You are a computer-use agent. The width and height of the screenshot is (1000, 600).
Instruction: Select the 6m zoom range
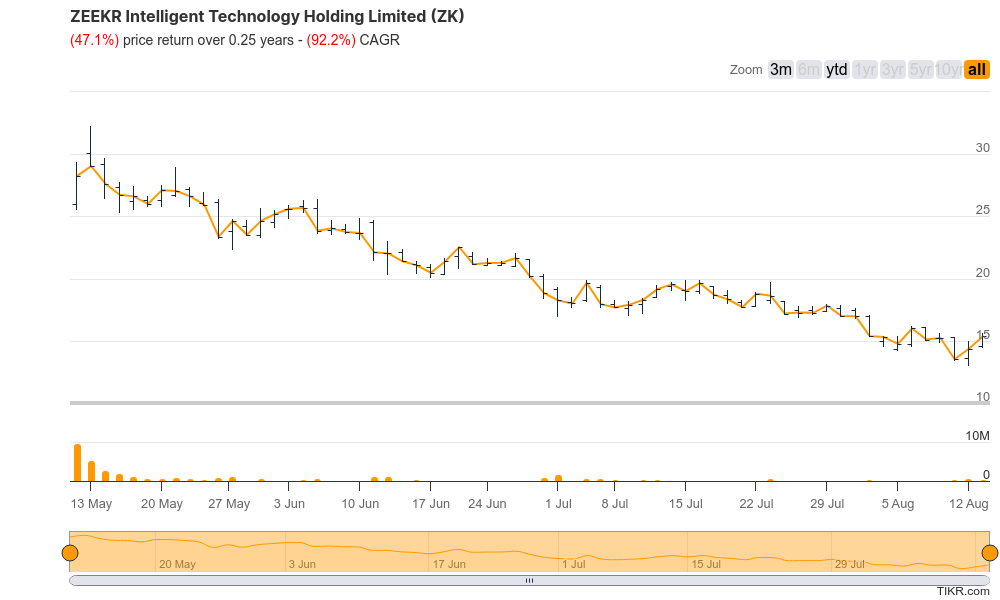click(x=806, y=69)
